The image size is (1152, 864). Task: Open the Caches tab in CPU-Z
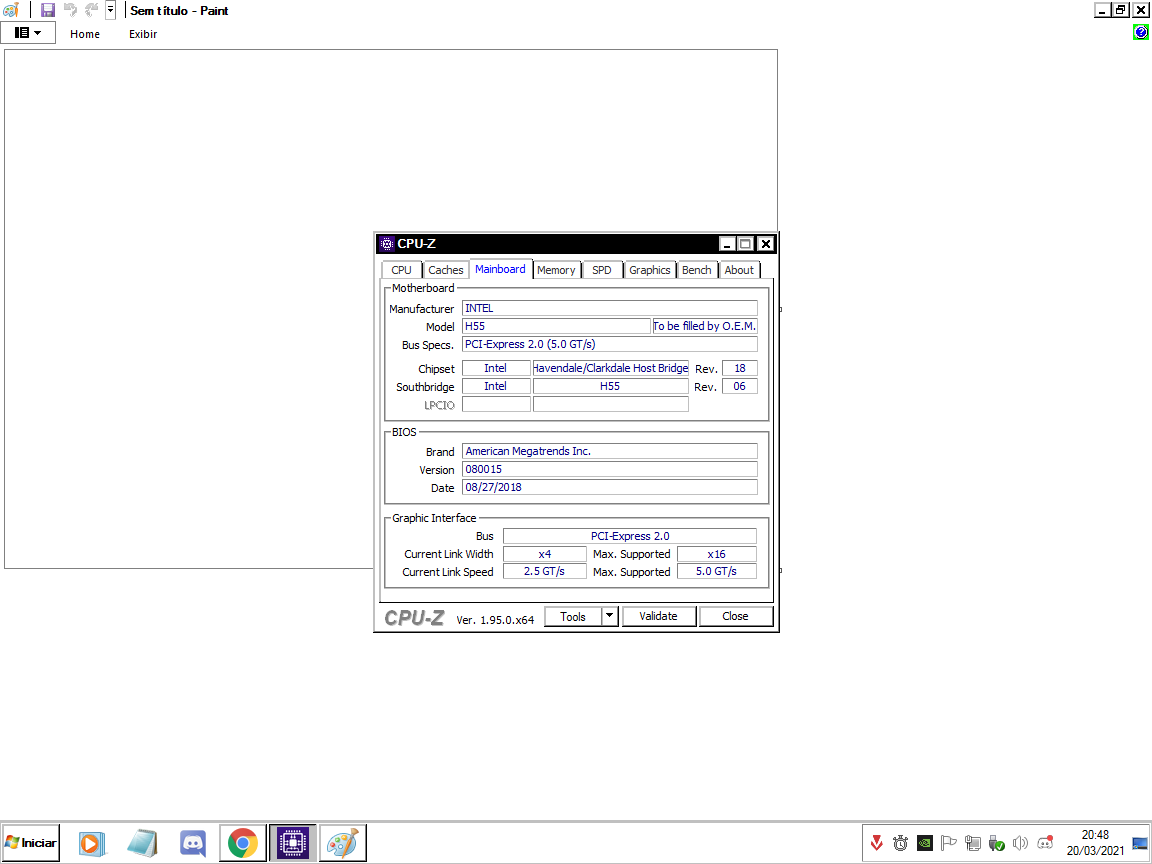[446, 270]
